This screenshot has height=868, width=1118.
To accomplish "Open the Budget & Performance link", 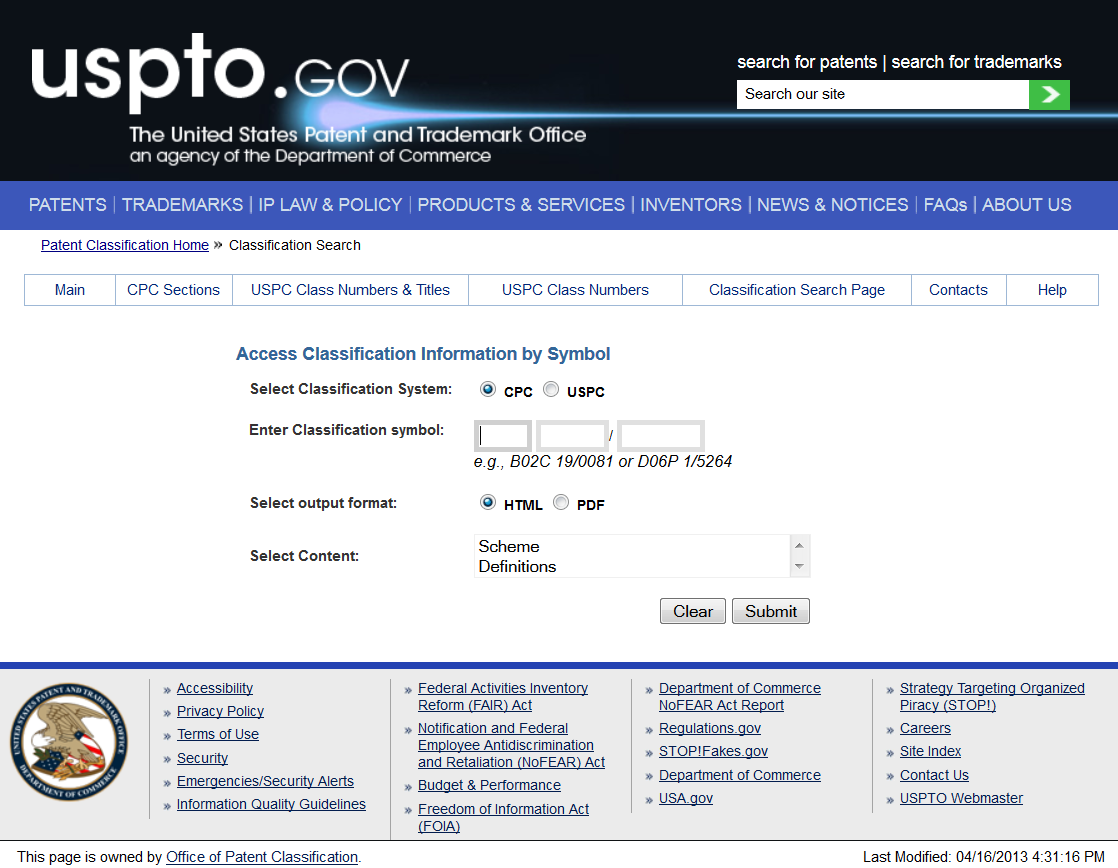I will pos(489,785).
